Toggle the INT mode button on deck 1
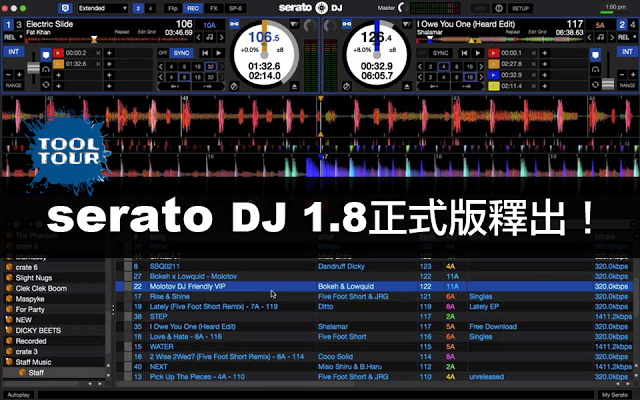The image size is (640, 400). point(13,52)
